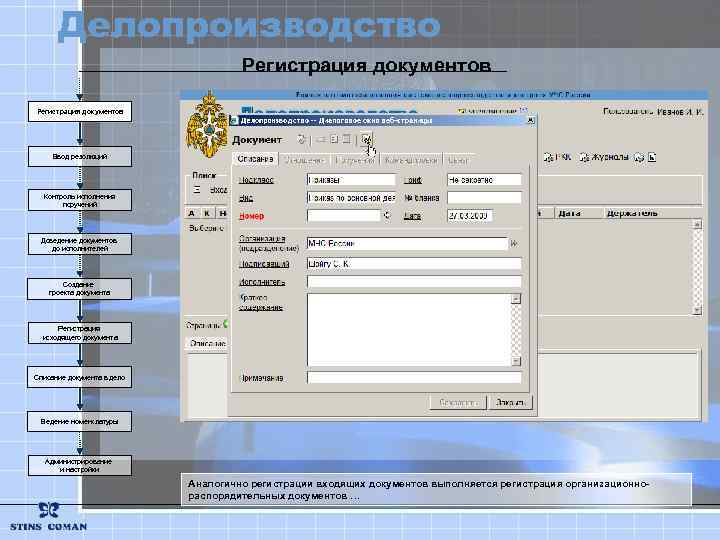
Task: Click the Вход item in the search panel
Action: point(218,190)
